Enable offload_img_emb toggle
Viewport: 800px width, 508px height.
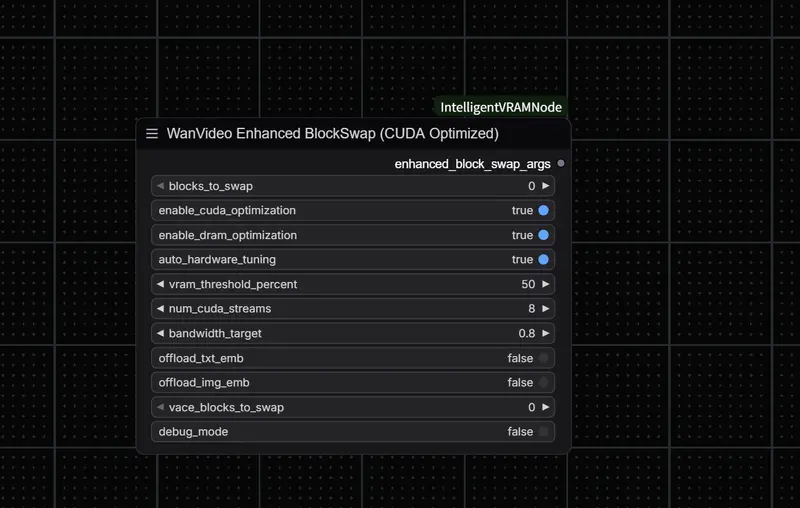pos(543,383)
